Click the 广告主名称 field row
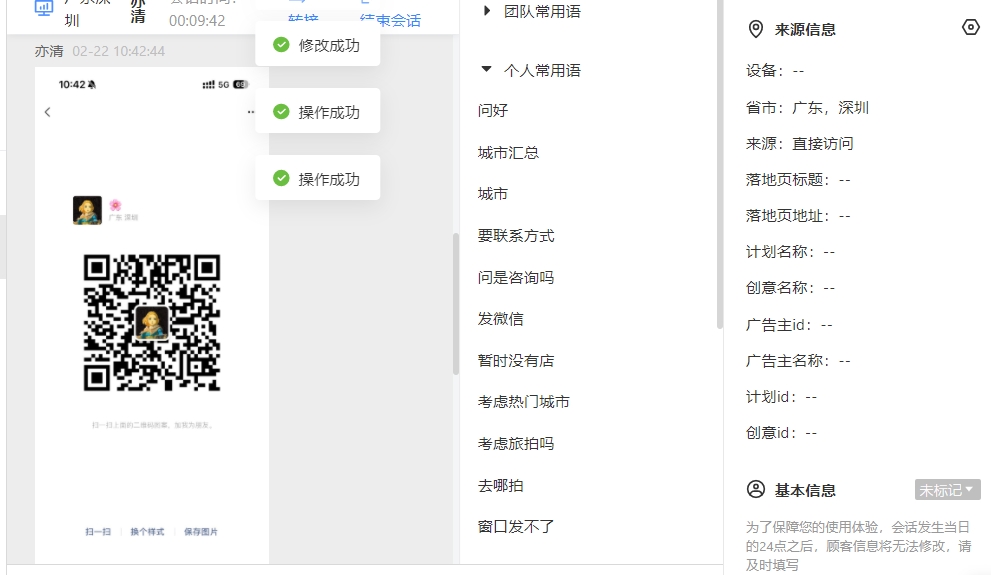991x575 pixels. pyautogui.click(x=798, y=361)
